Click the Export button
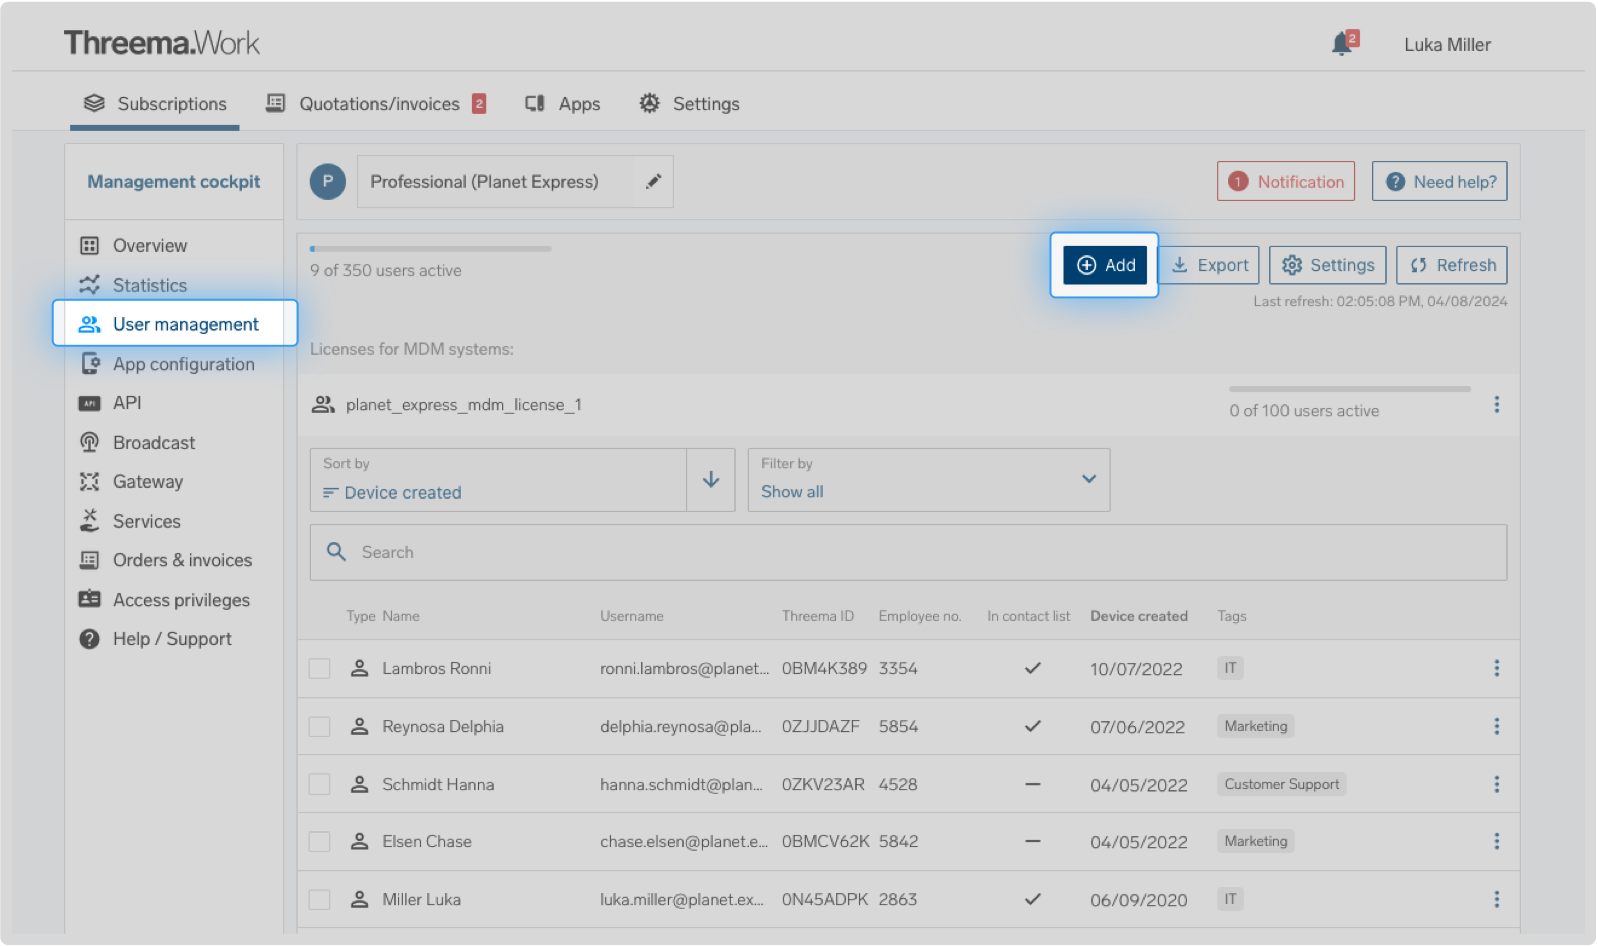This screenshot has width=1598, height=946. point(1209,265)
